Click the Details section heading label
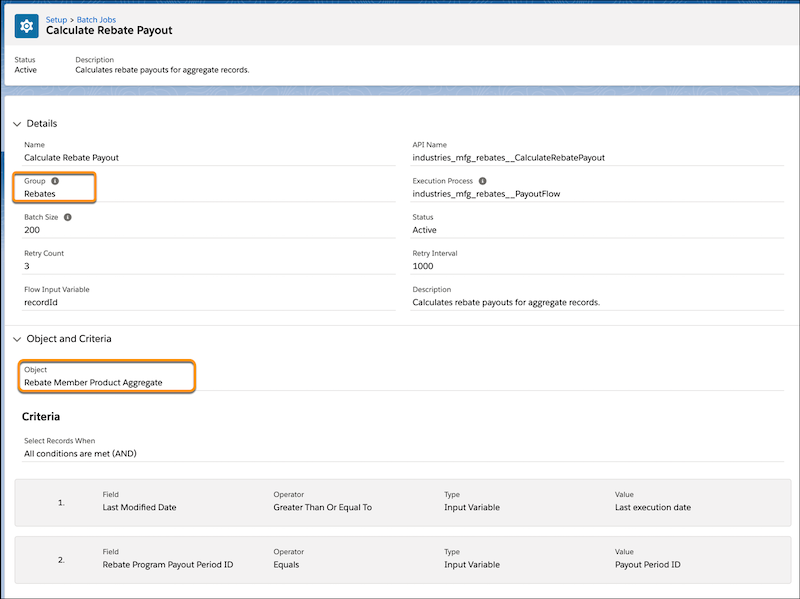Screen dimensions: 800x599 click(x=42, y=123)
